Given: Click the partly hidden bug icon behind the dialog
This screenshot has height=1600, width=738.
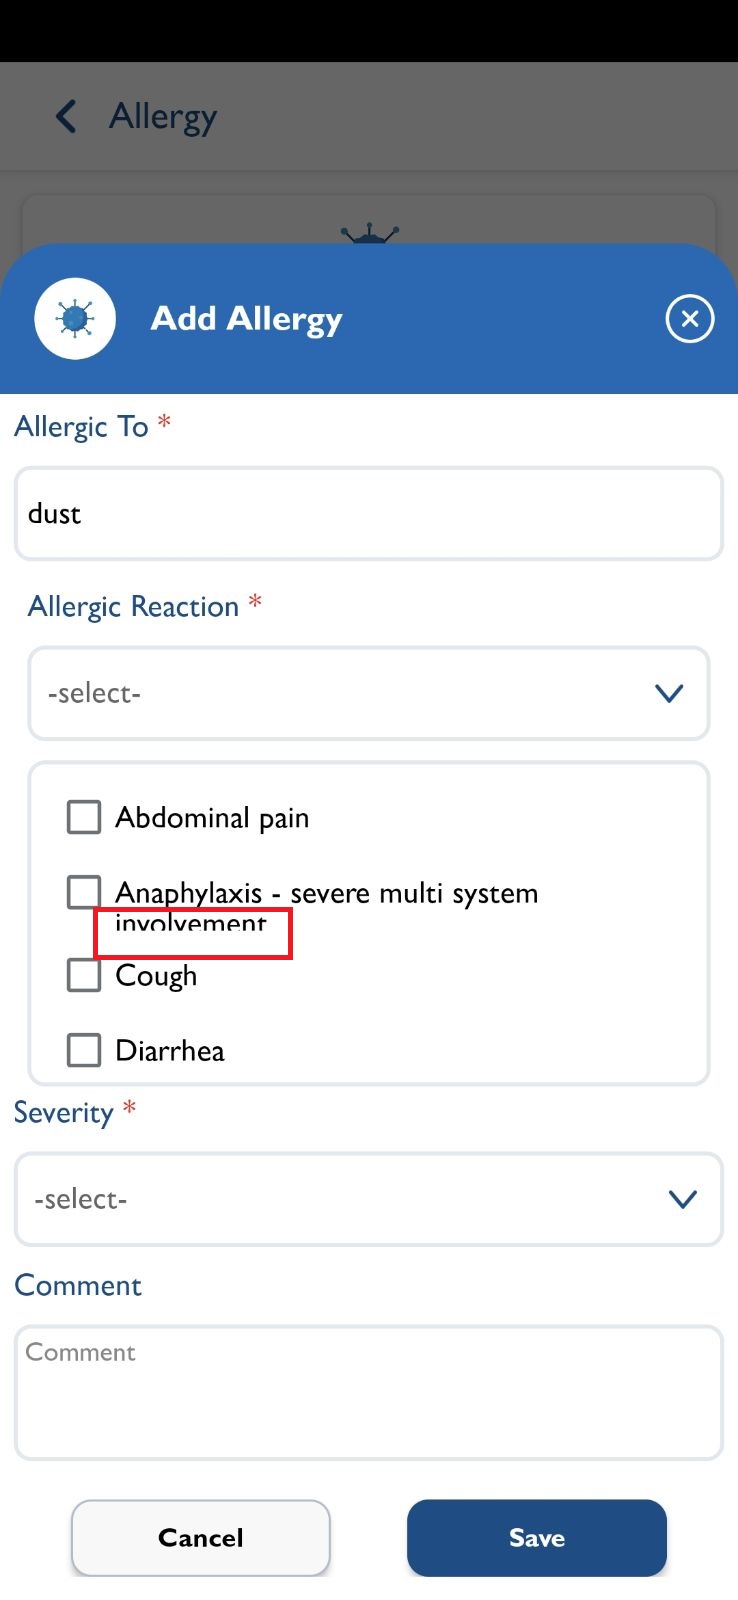Looking at the screenshot, I should (369, 234).
